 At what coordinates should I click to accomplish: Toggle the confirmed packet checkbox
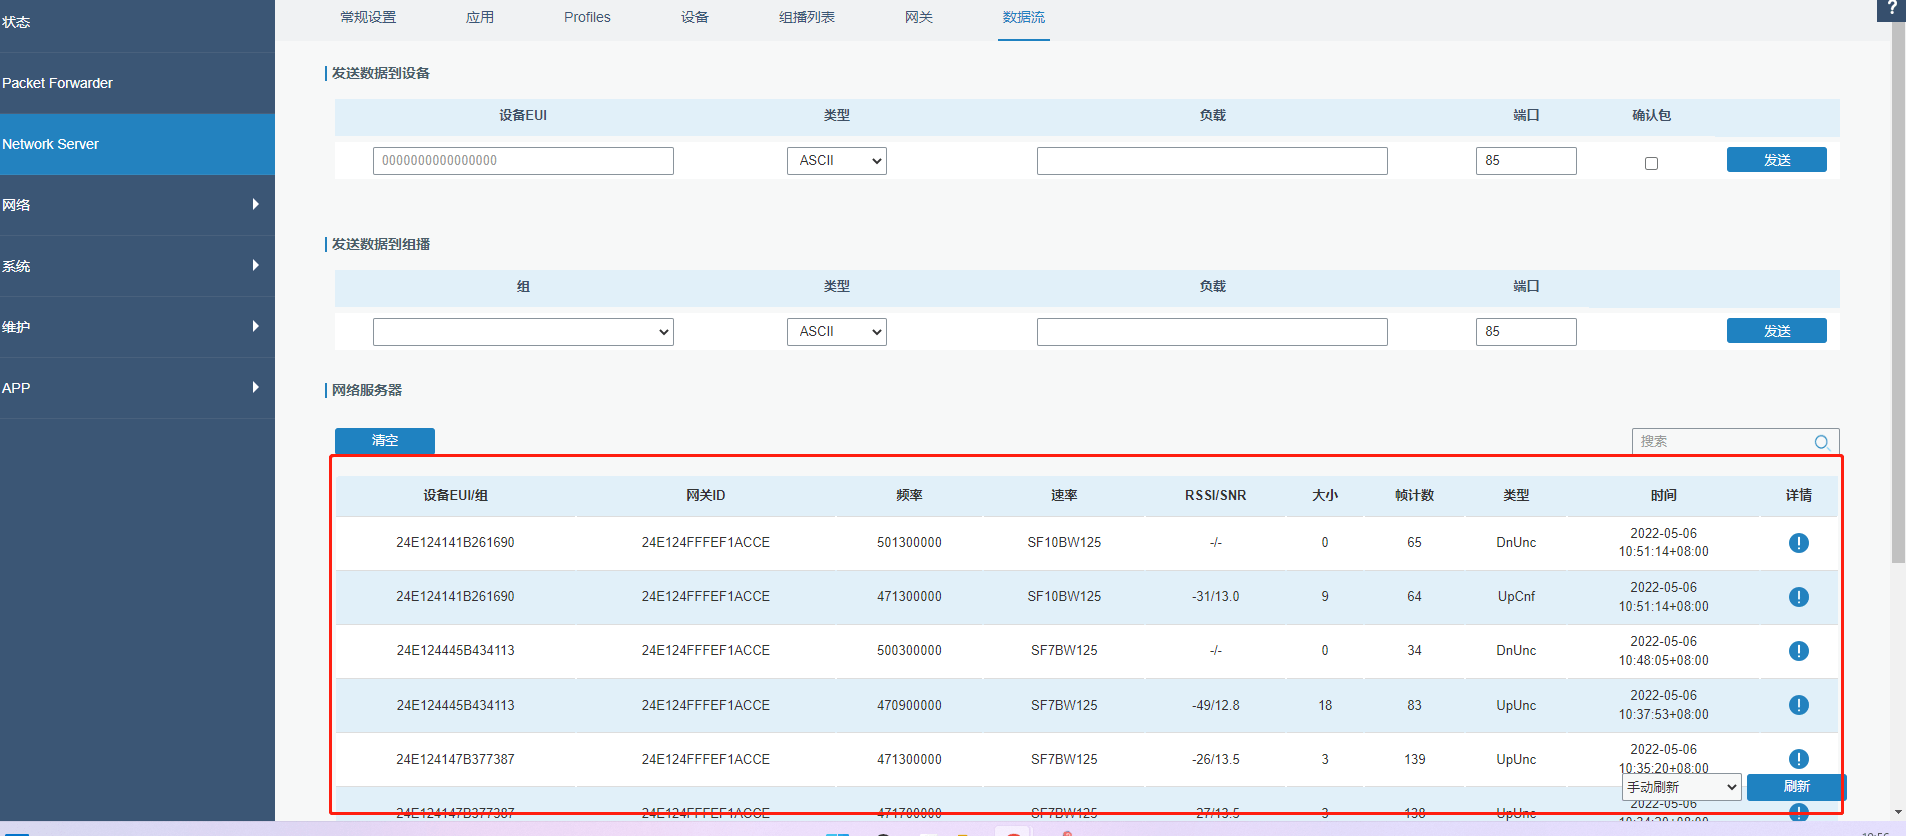coord(1651,163)
